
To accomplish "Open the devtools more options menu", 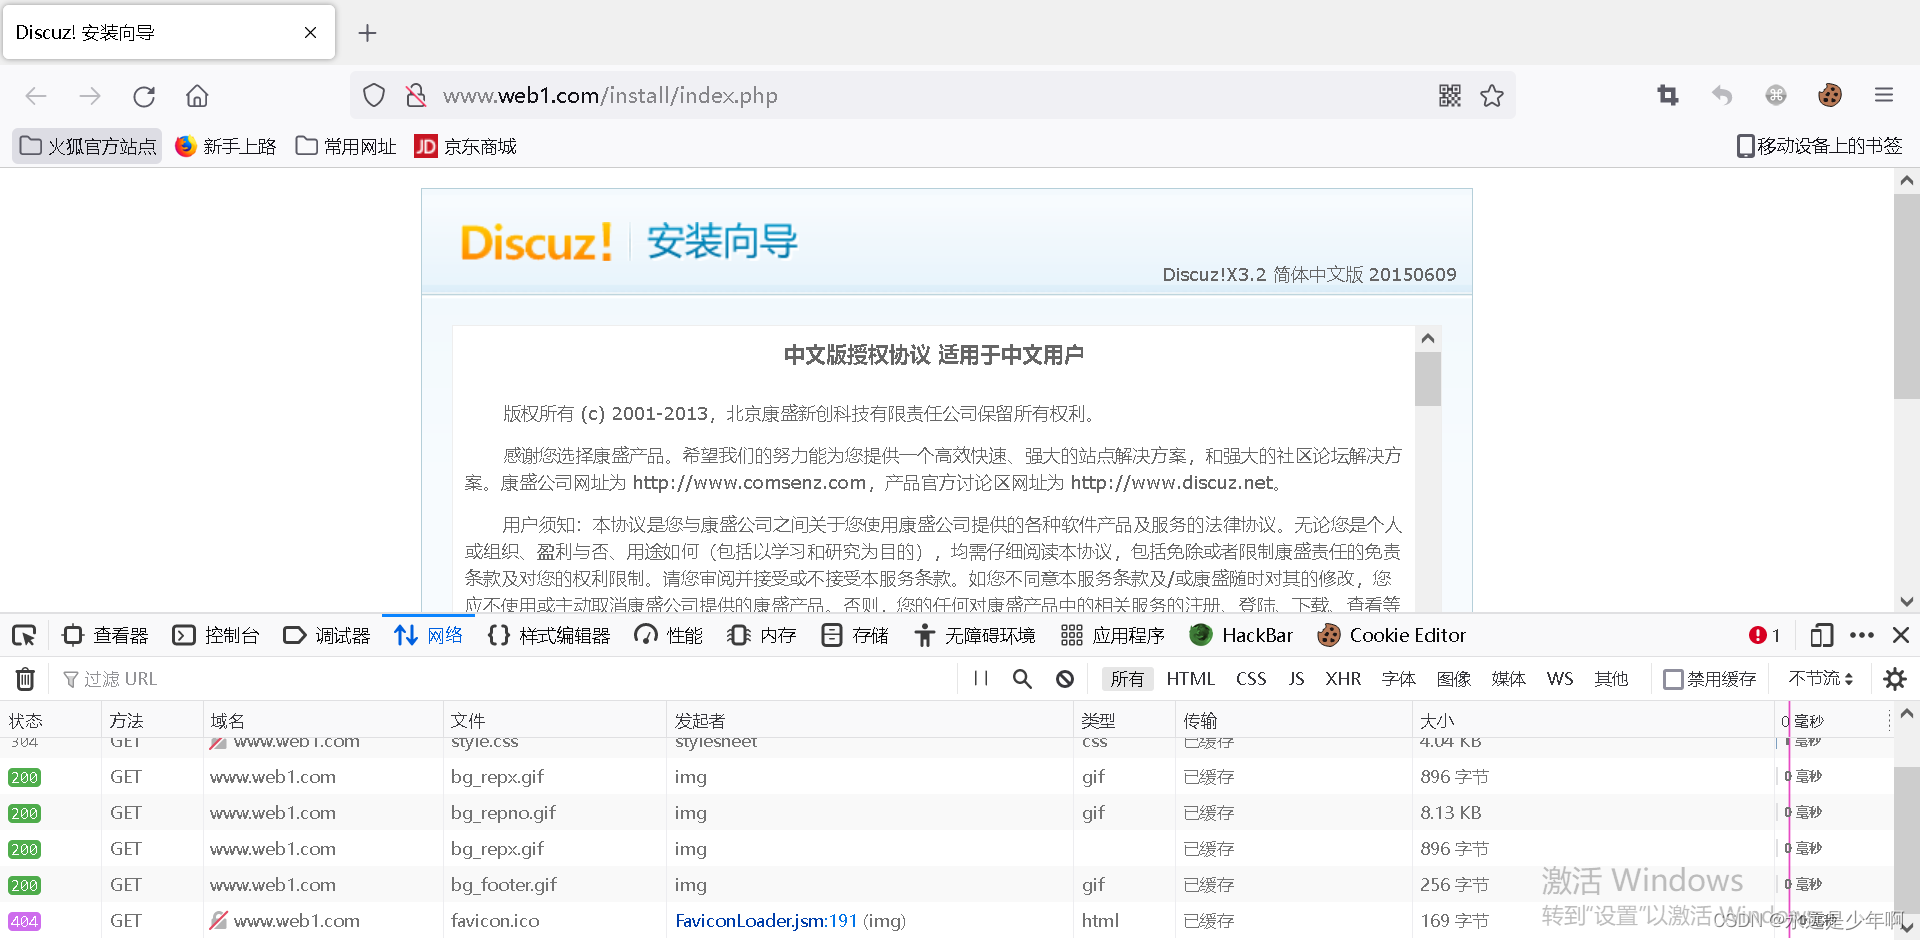I will click(1862, 635).
